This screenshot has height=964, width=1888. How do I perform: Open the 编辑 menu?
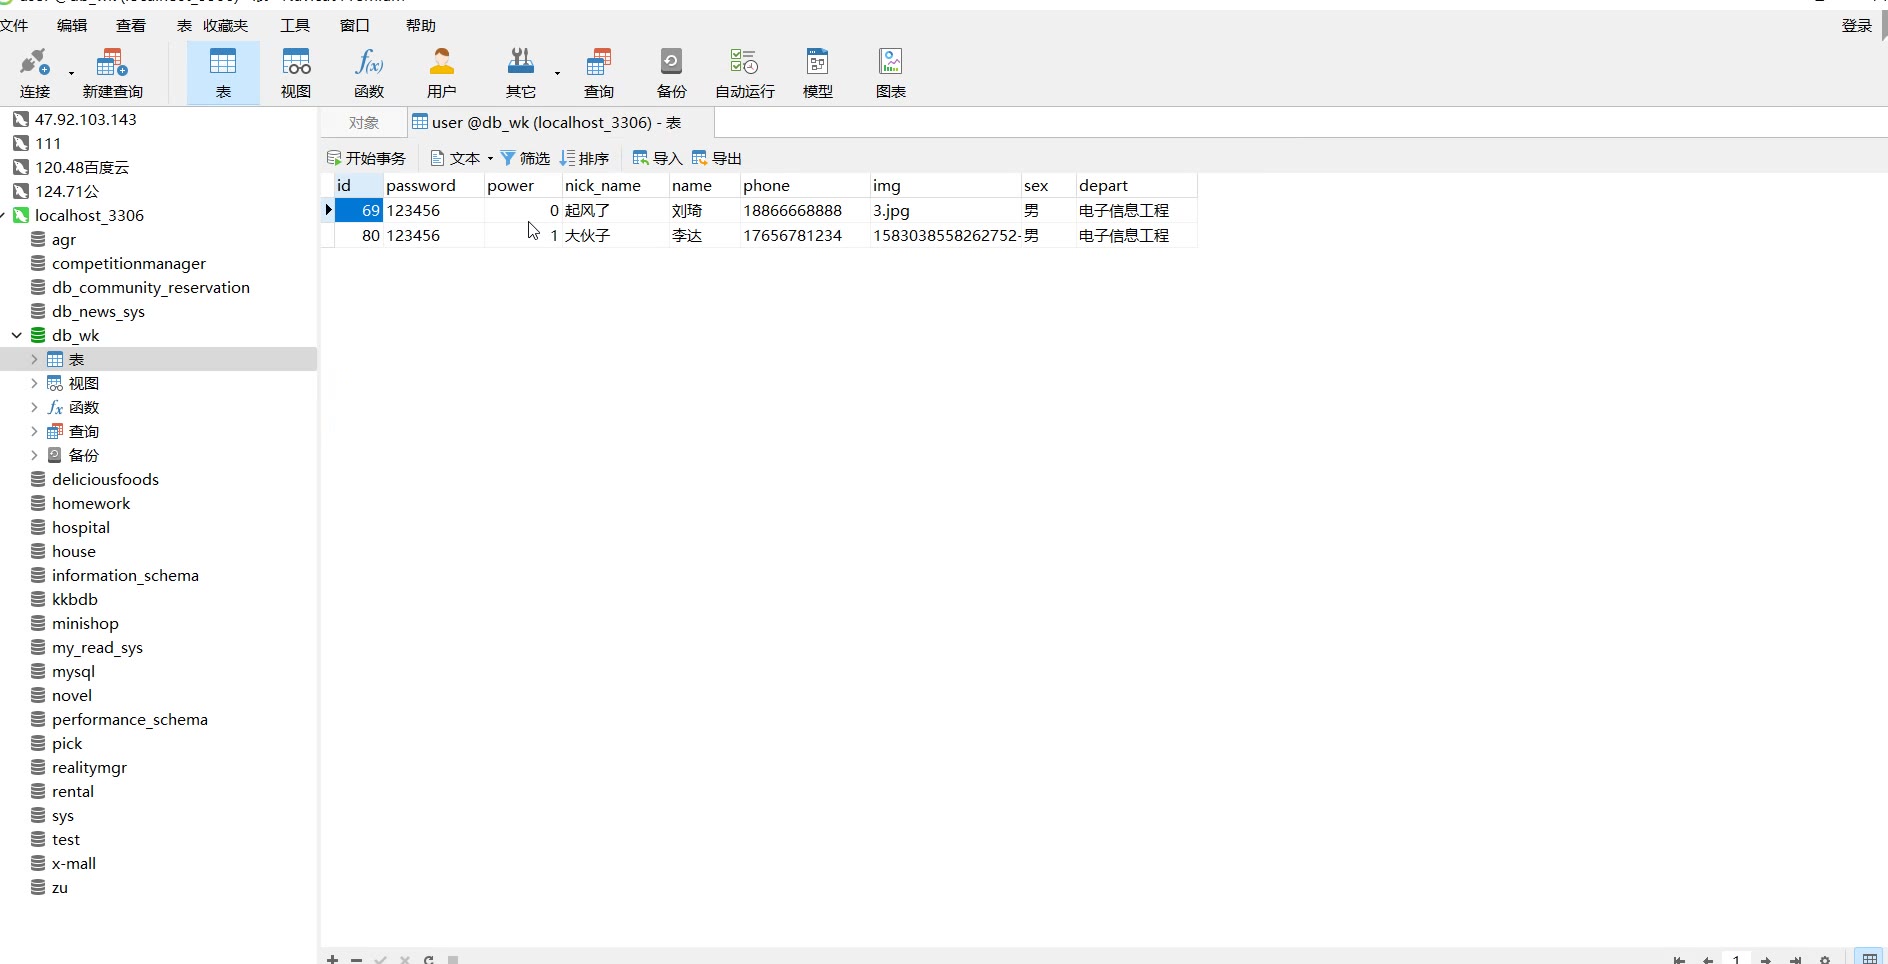72,25
